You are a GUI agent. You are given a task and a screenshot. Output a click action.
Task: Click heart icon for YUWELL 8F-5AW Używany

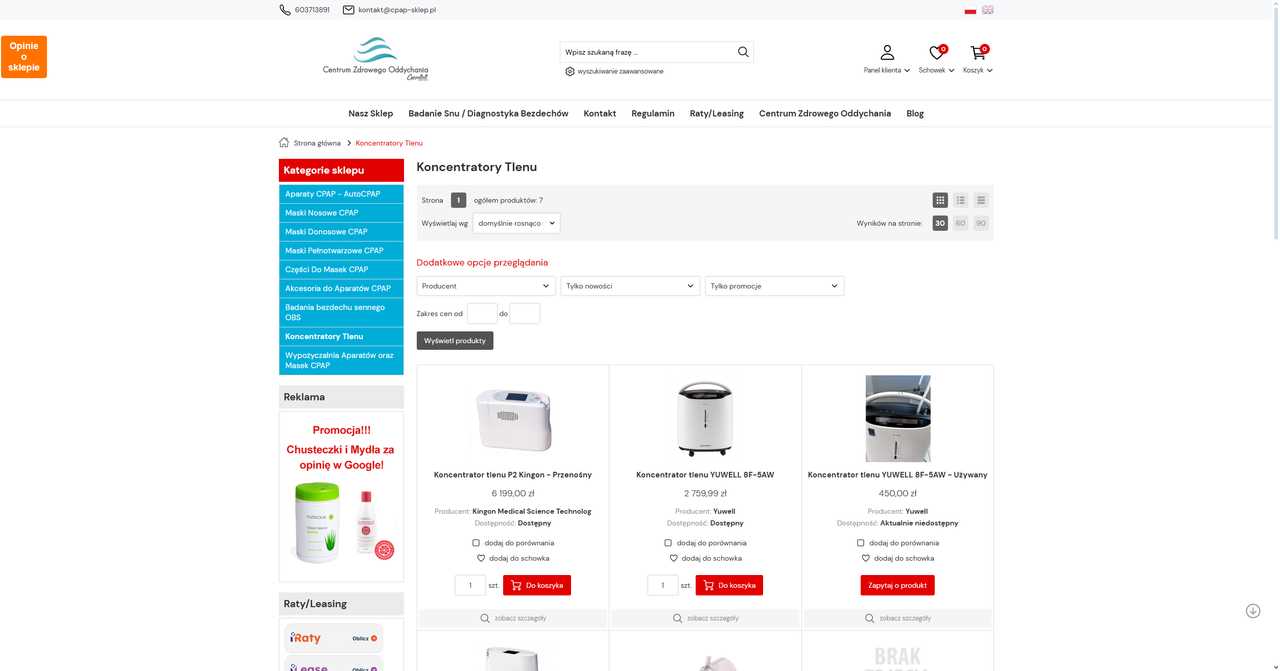coord(866,558)
